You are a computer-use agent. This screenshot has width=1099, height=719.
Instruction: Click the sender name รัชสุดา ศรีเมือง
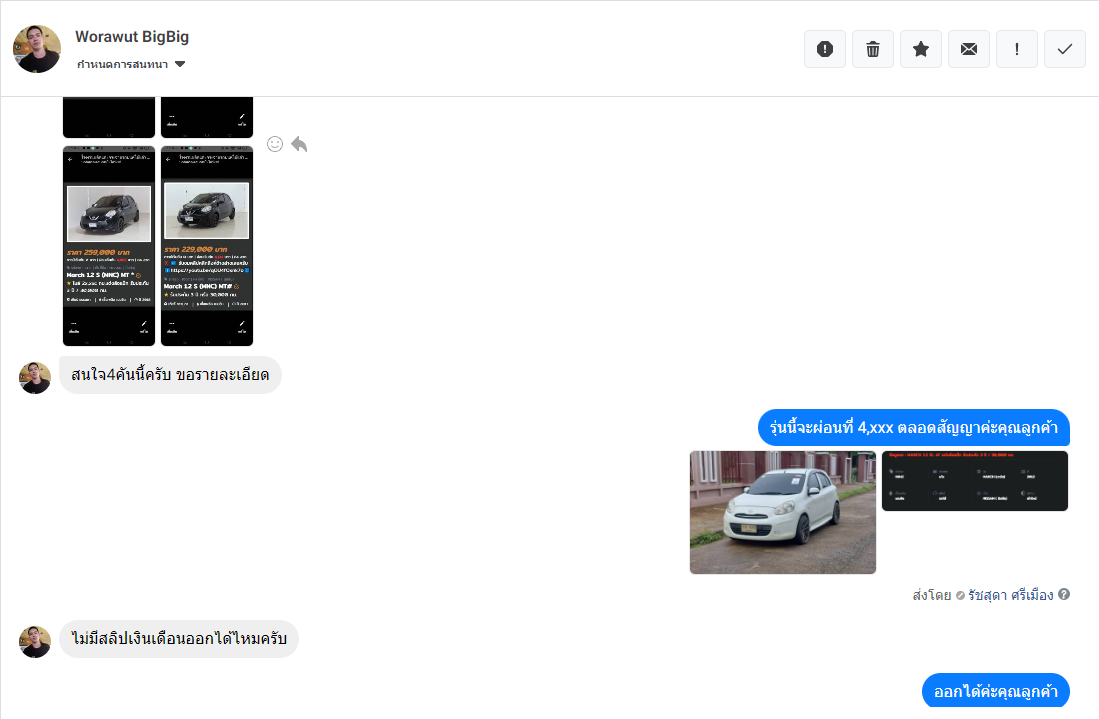1010,595
